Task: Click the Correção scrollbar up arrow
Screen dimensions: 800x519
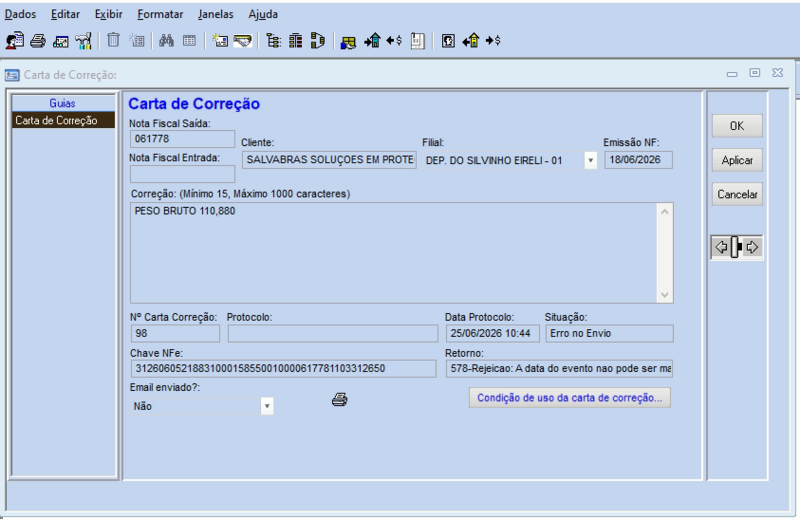Action: 664,211
